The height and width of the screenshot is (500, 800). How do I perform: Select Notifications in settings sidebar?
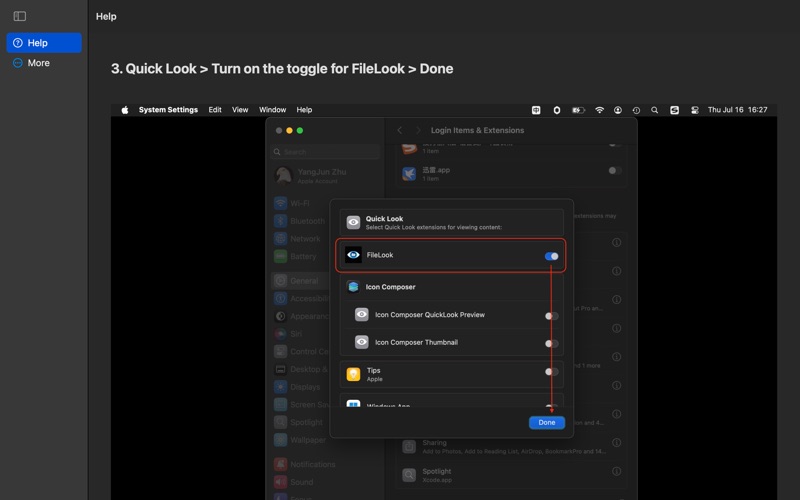306,464
